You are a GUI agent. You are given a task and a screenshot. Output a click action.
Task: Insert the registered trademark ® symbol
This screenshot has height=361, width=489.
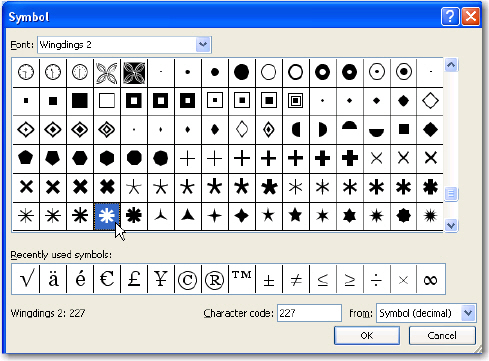(214, 280)
